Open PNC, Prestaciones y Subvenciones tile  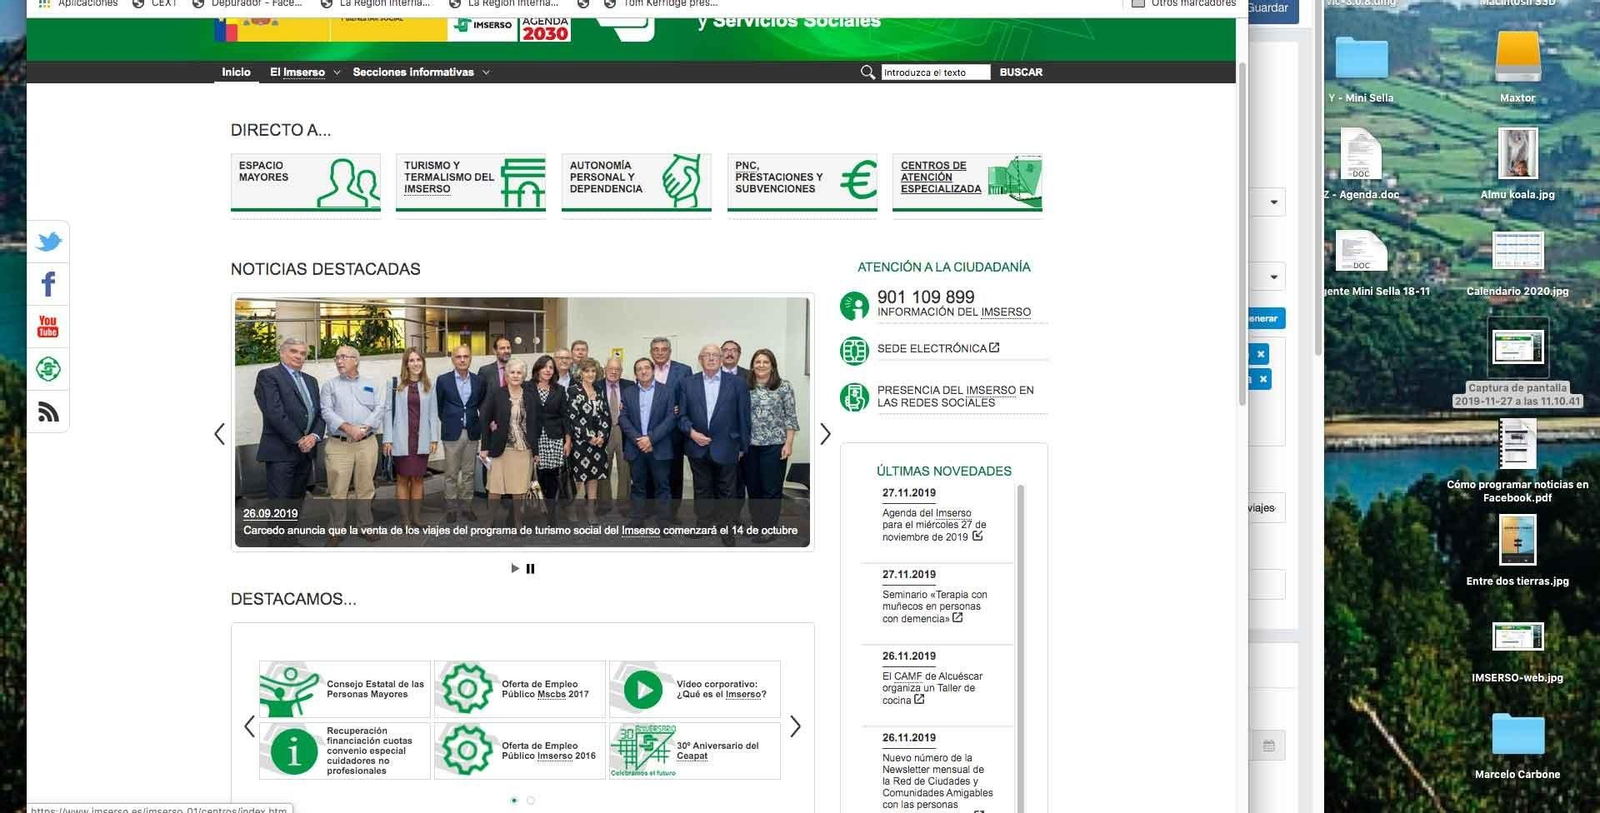[801, 182]
